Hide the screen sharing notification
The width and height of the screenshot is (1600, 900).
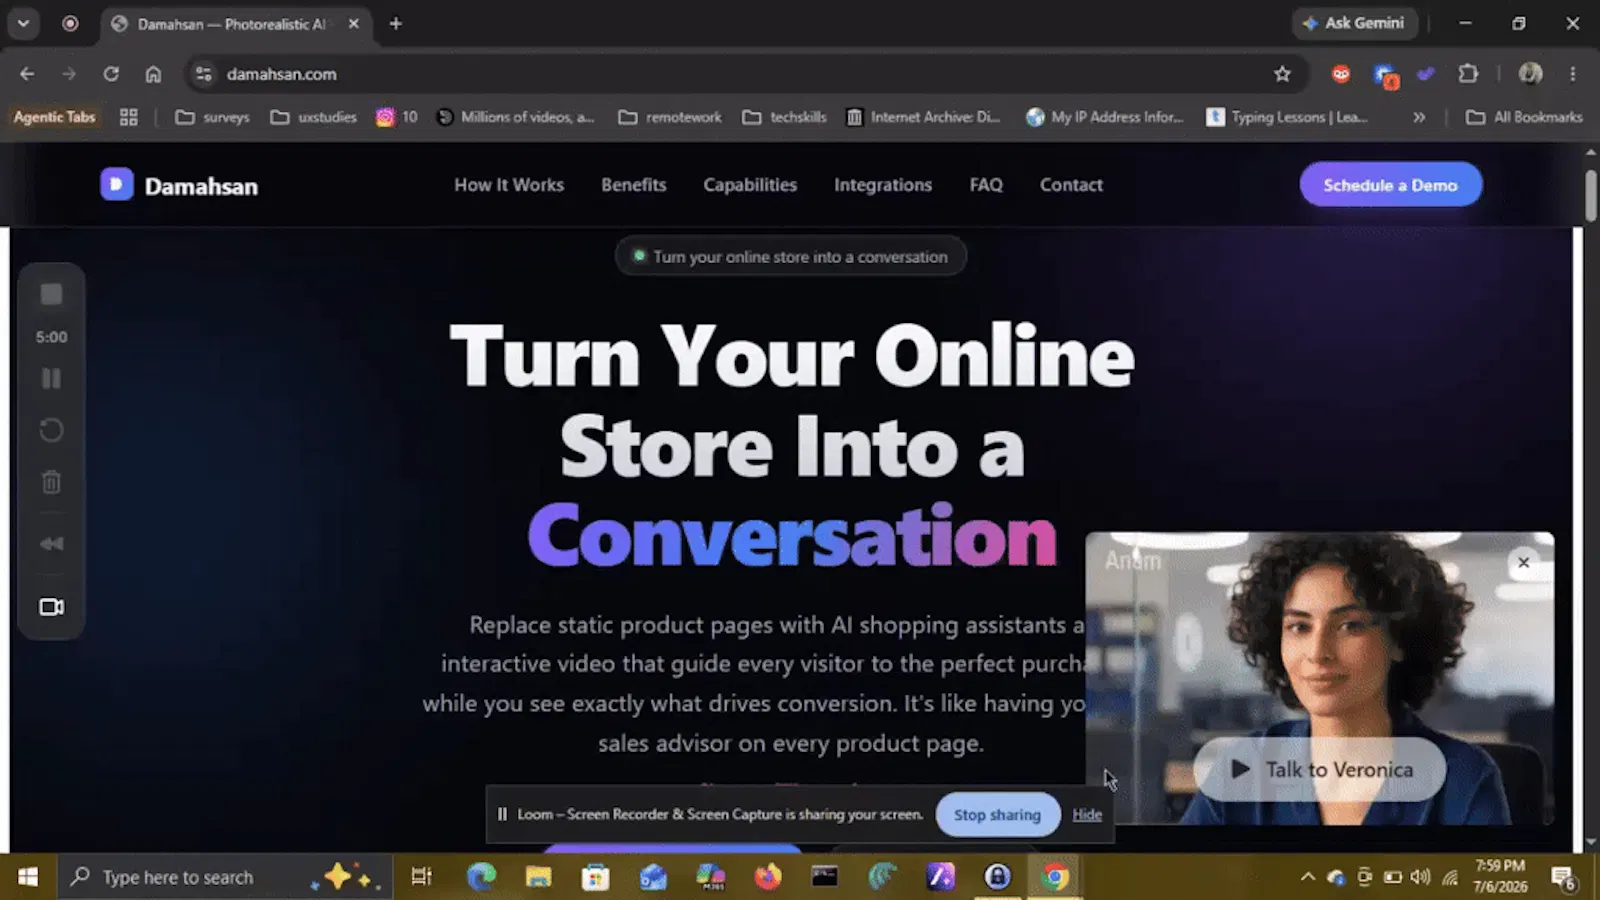coord(1087,815)
